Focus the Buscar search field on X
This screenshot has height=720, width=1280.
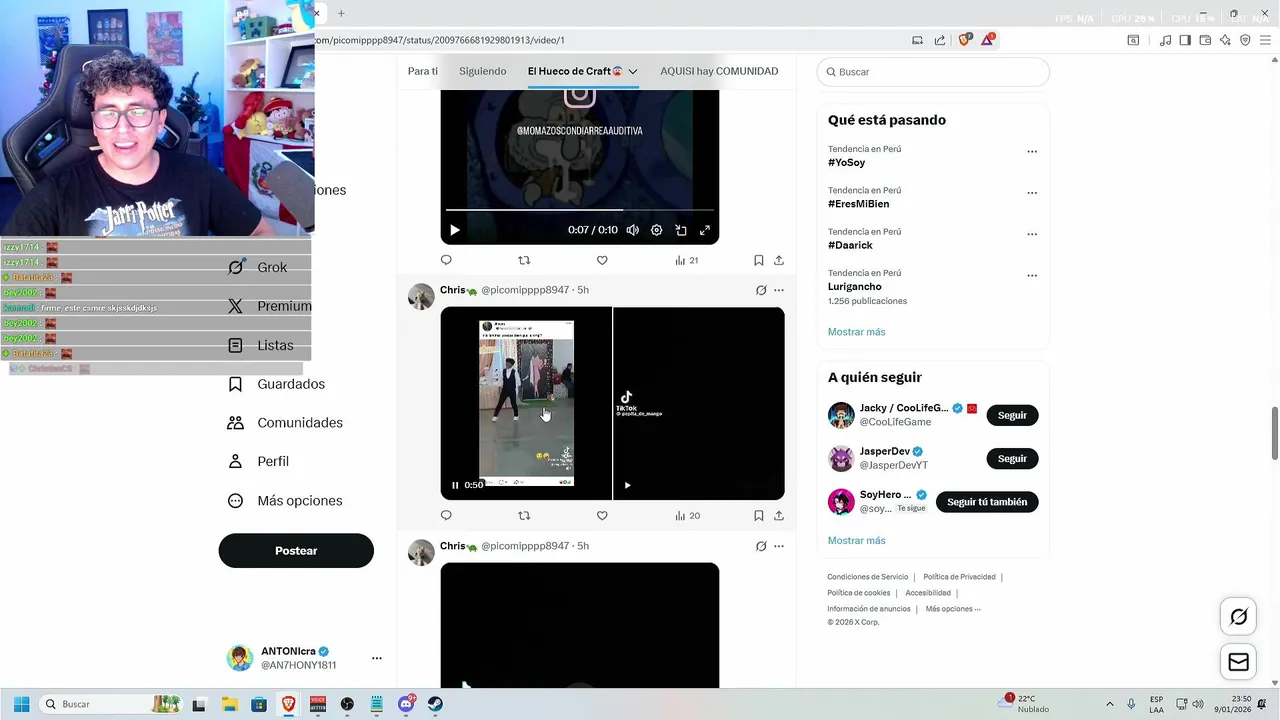coord(933,72)
